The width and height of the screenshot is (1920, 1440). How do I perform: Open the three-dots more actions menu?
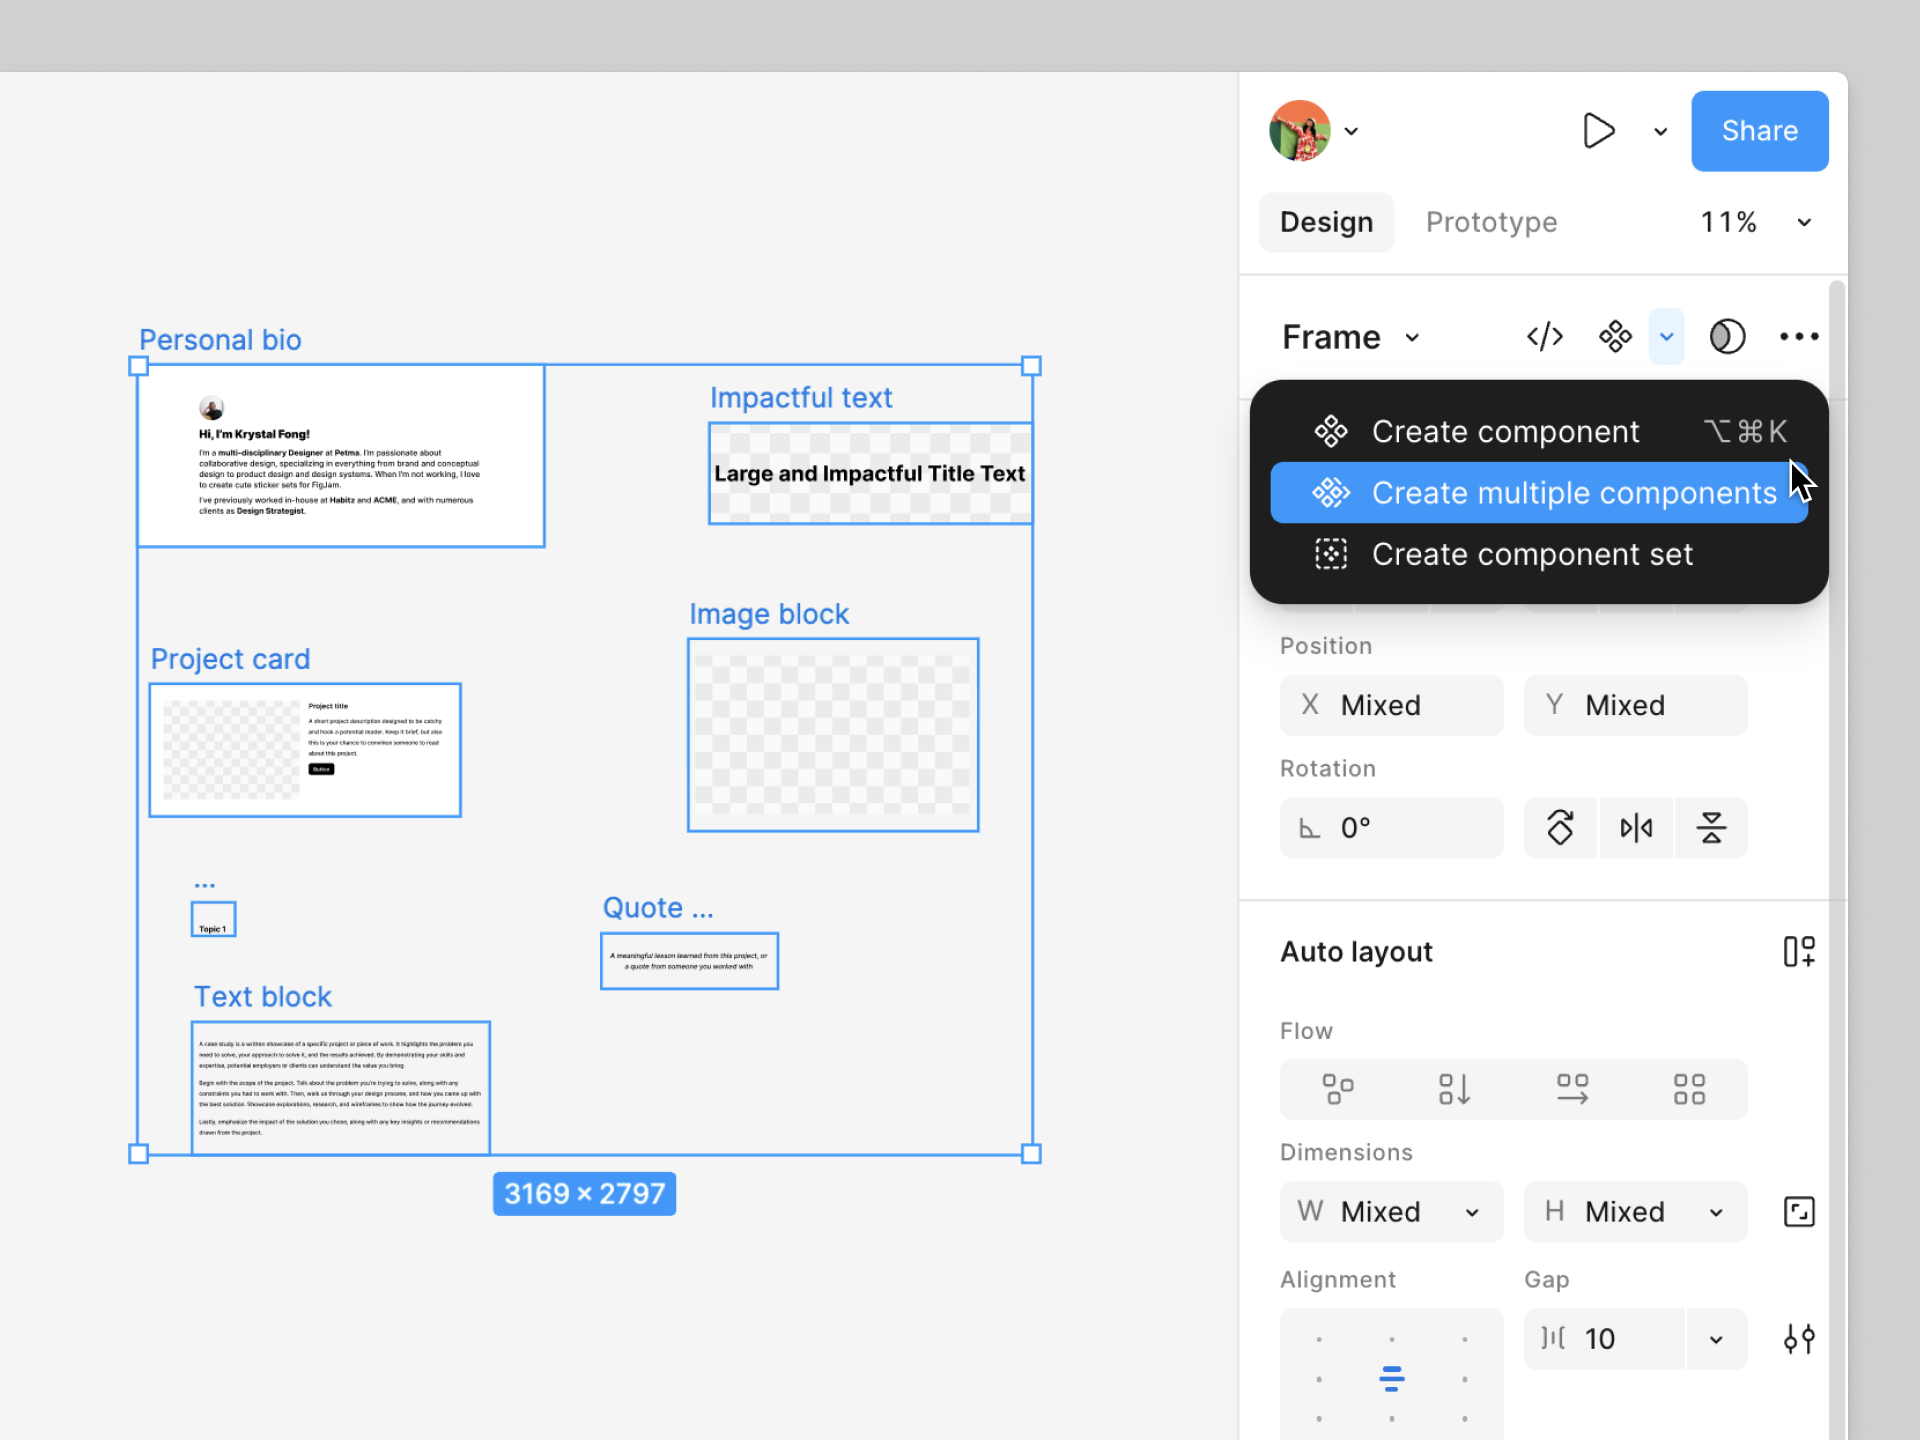pos(1798,337)
